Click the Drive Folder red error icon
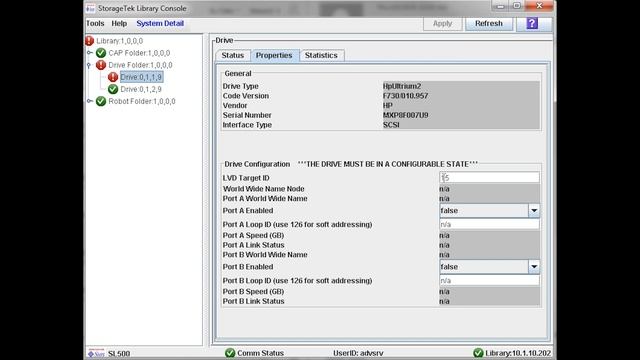 [101, 65]
